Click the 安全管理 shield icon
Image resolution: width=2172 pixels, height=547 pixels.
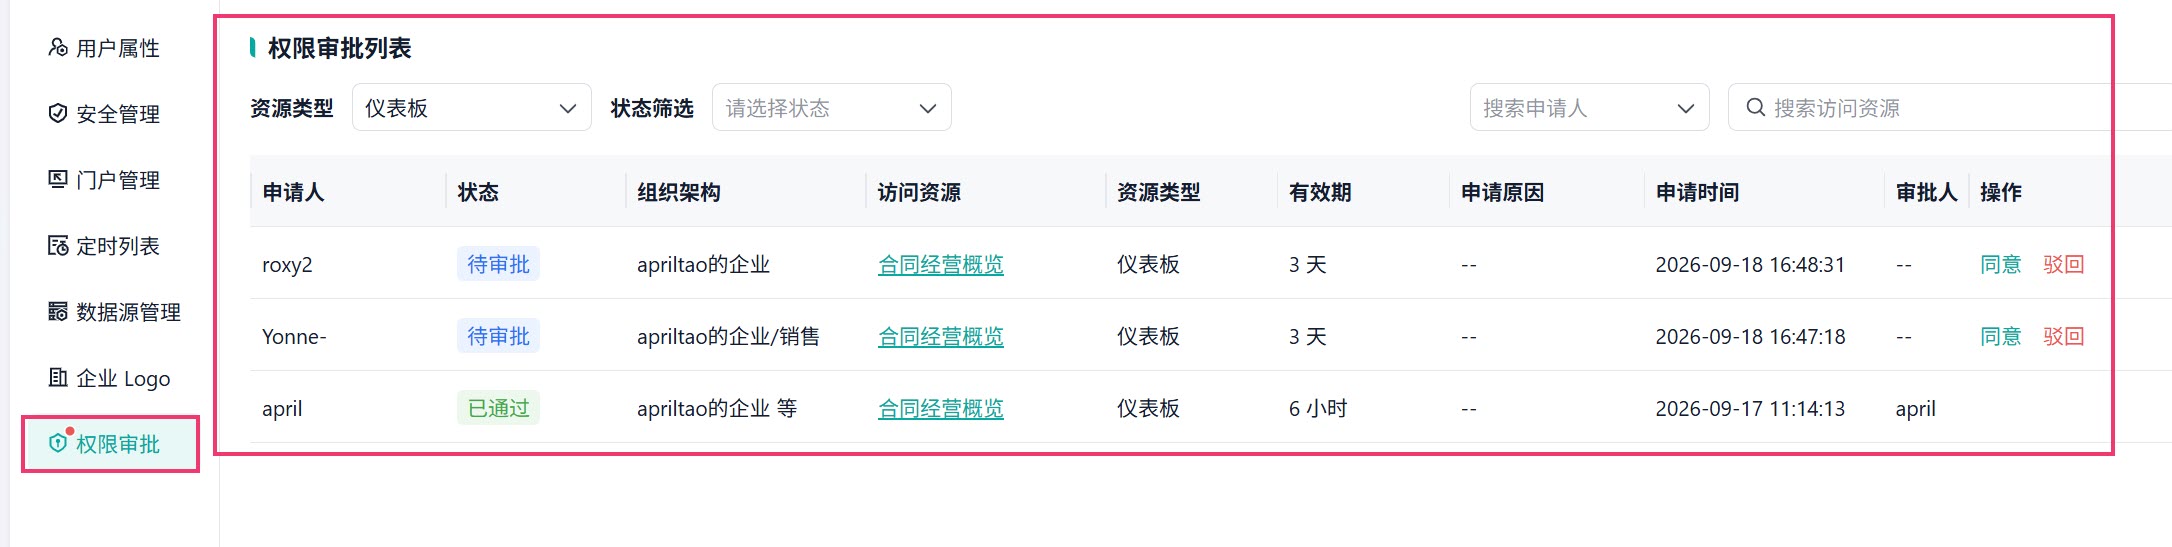click(58, 114)
